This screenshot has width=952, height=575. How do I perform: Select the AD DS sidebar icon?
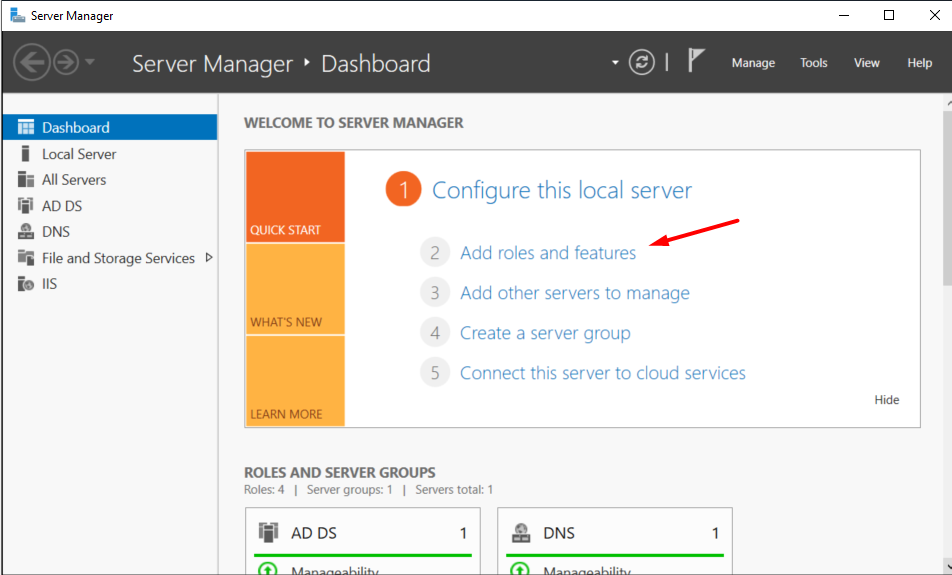(x=25, y=206)
